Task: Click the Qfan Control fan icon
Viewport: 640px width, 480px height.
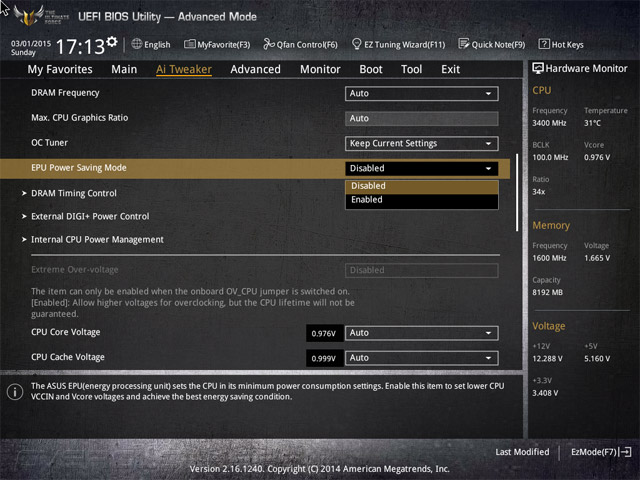Action: [269, 44]
